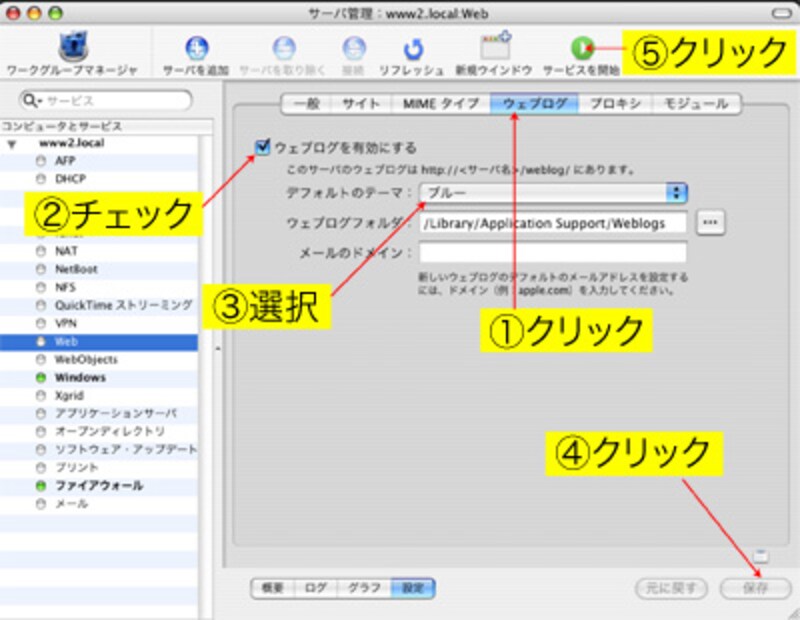This screenshot has width=800, height=620.
Task: Open the デフォルトのテーマ dropdown
Action: point(552,192)
